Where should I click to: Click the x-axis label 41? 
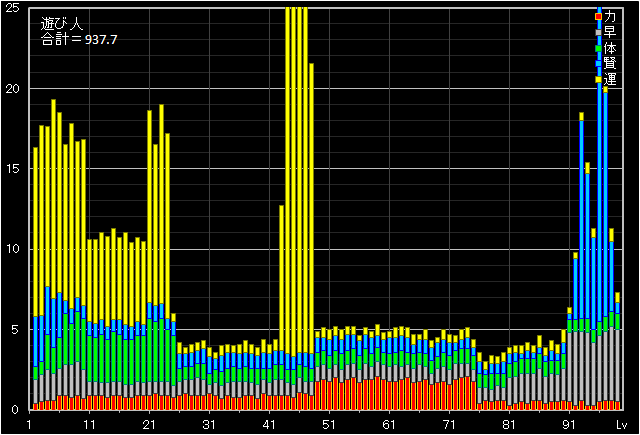click(x=269, y=425)
